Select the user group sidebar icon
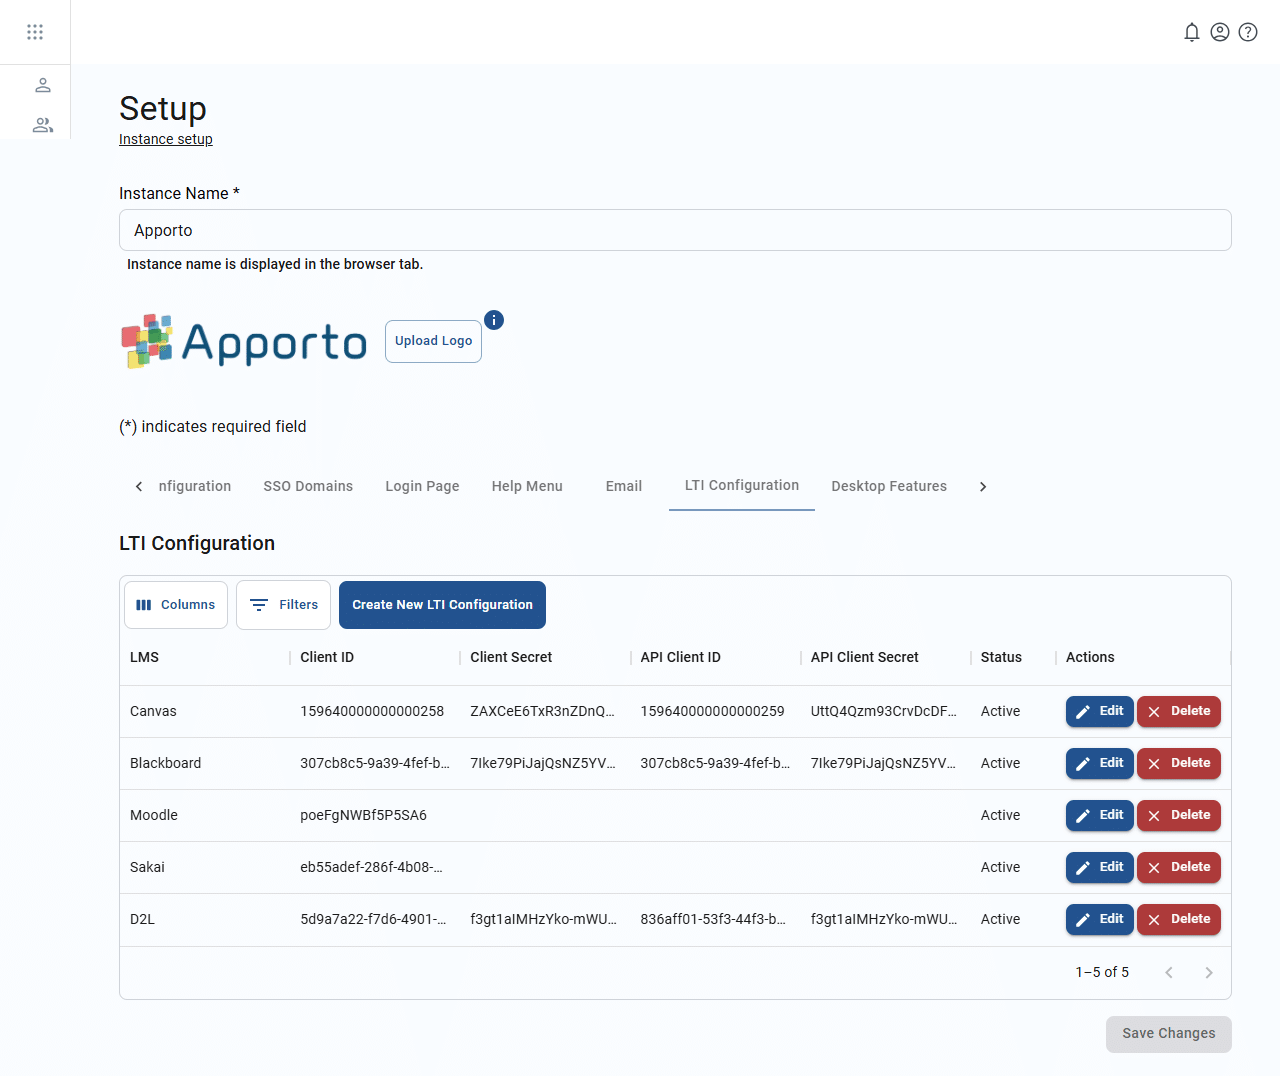The image size is (1280, 1077). (x=43, y=125)
